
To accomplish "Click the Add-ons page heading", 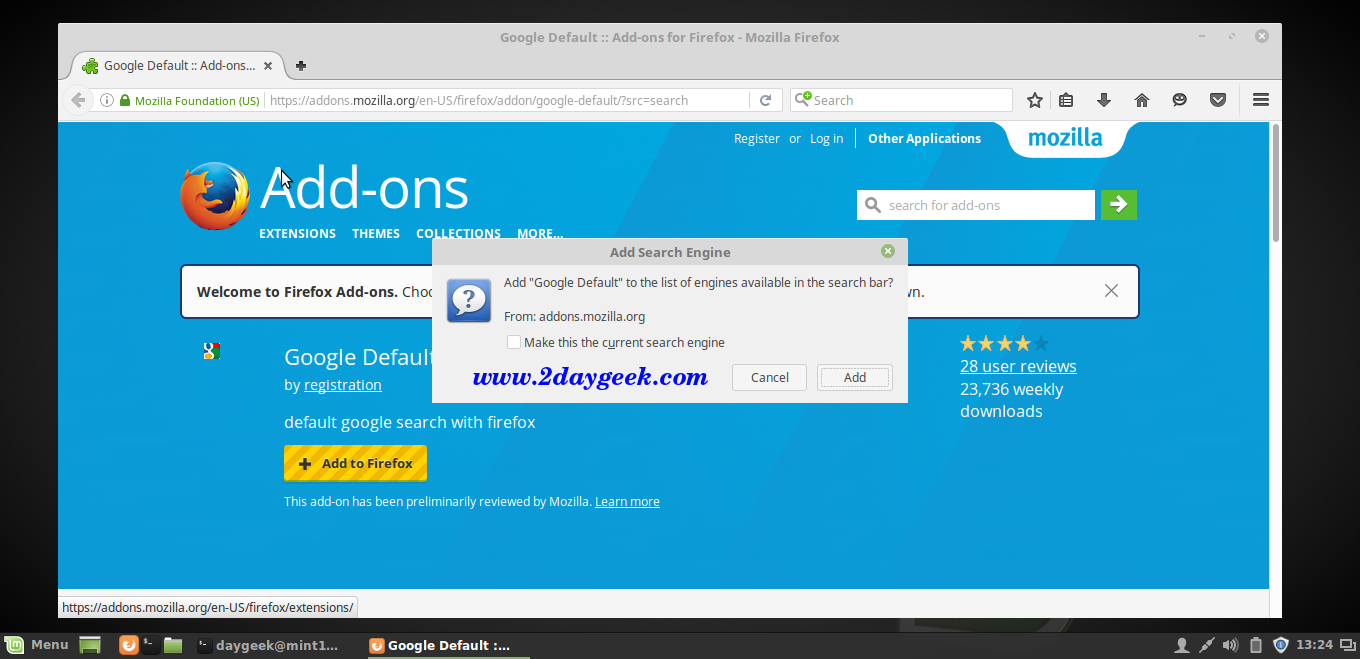I will click(x=364, y=188).
